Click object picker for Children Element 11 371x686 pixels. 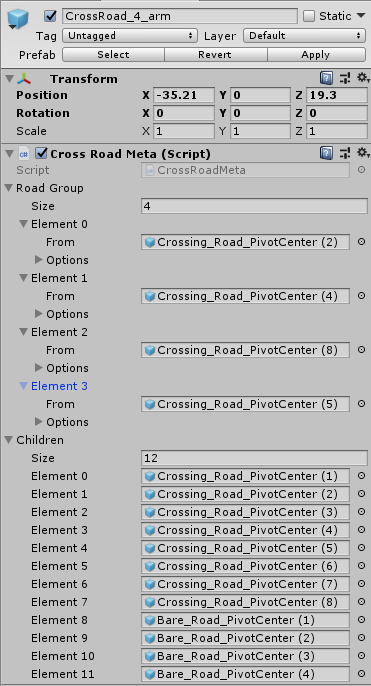coord(361,674)
